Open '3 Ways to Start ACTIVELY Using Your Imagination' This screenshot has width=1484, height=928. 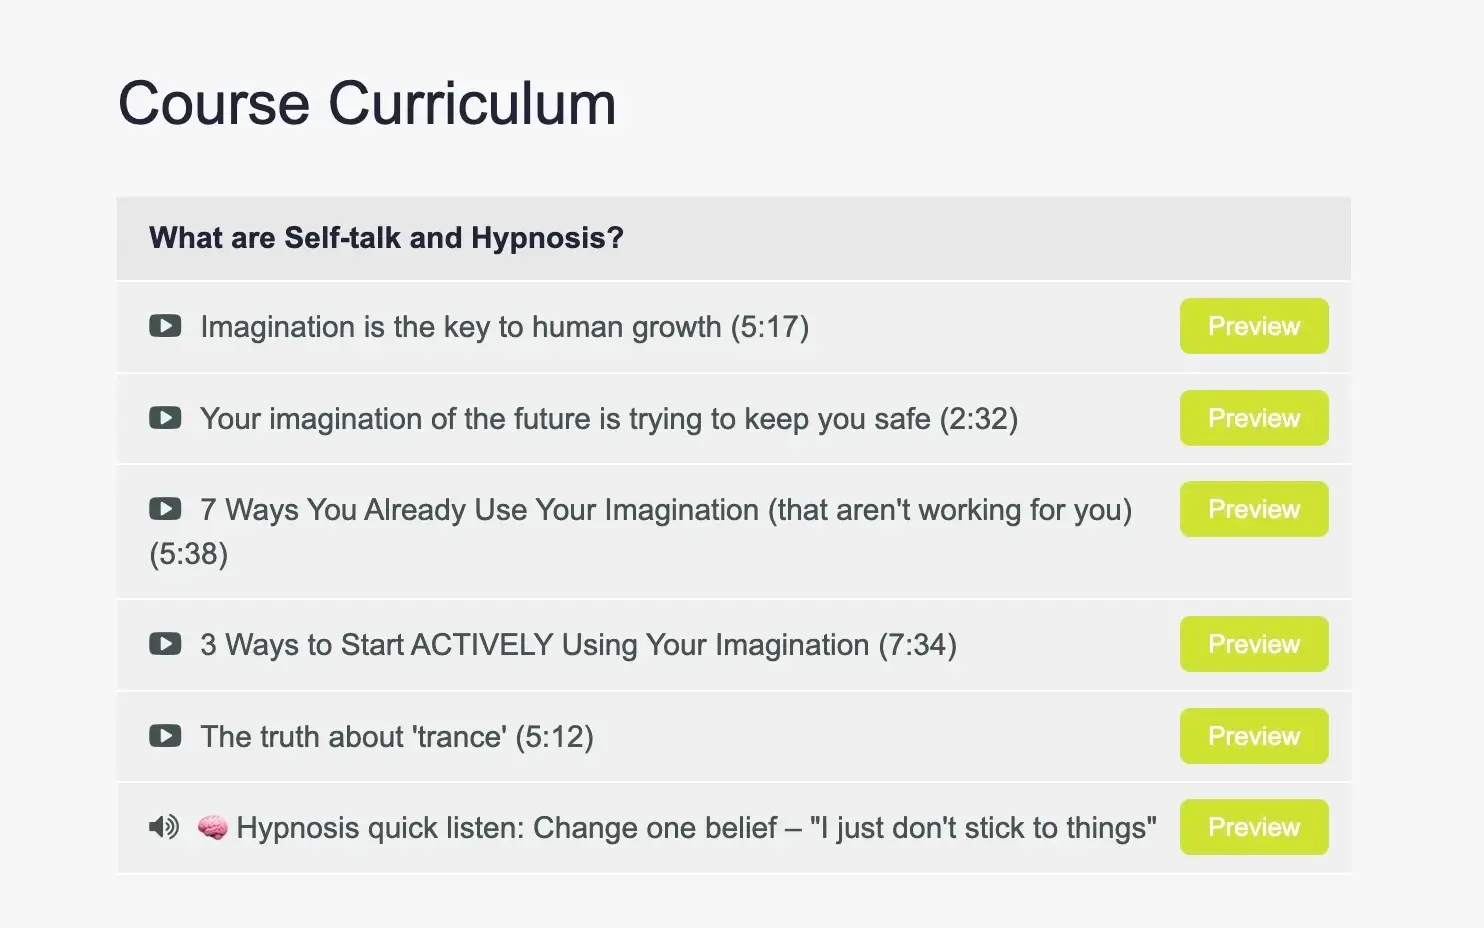coord(578,645)
